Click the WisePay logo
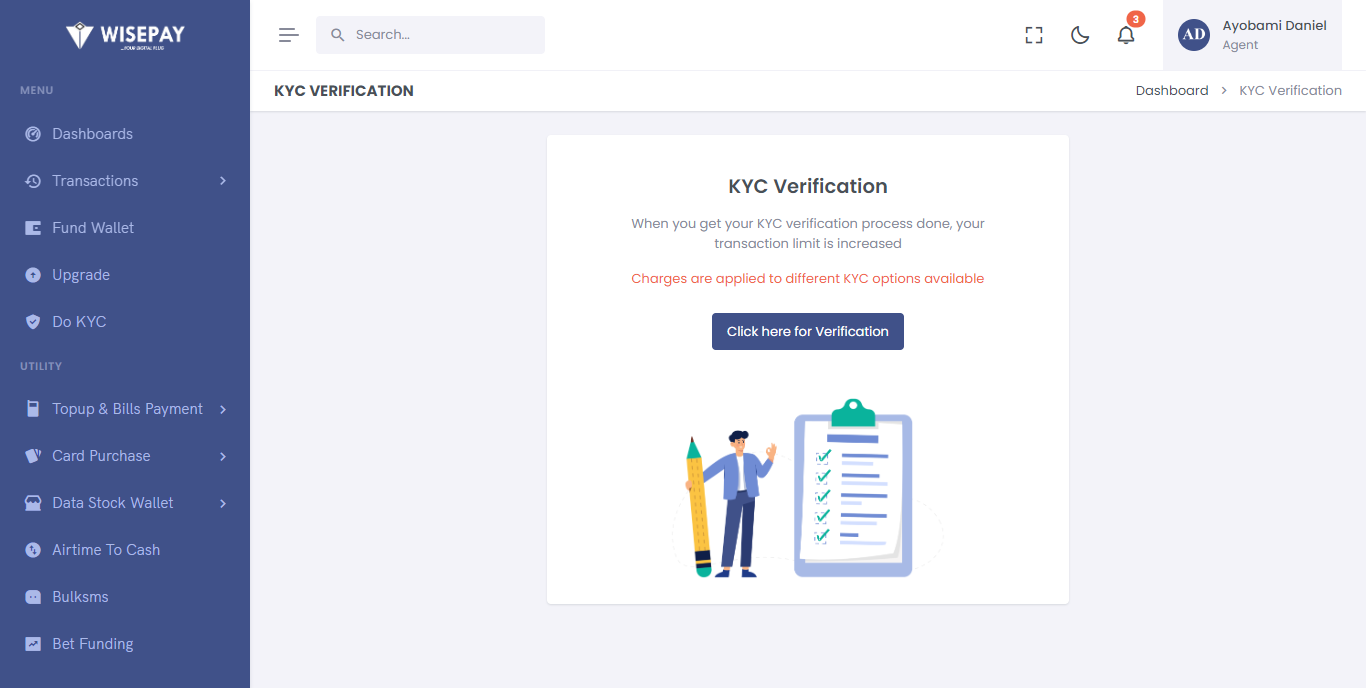 (125, 36)
